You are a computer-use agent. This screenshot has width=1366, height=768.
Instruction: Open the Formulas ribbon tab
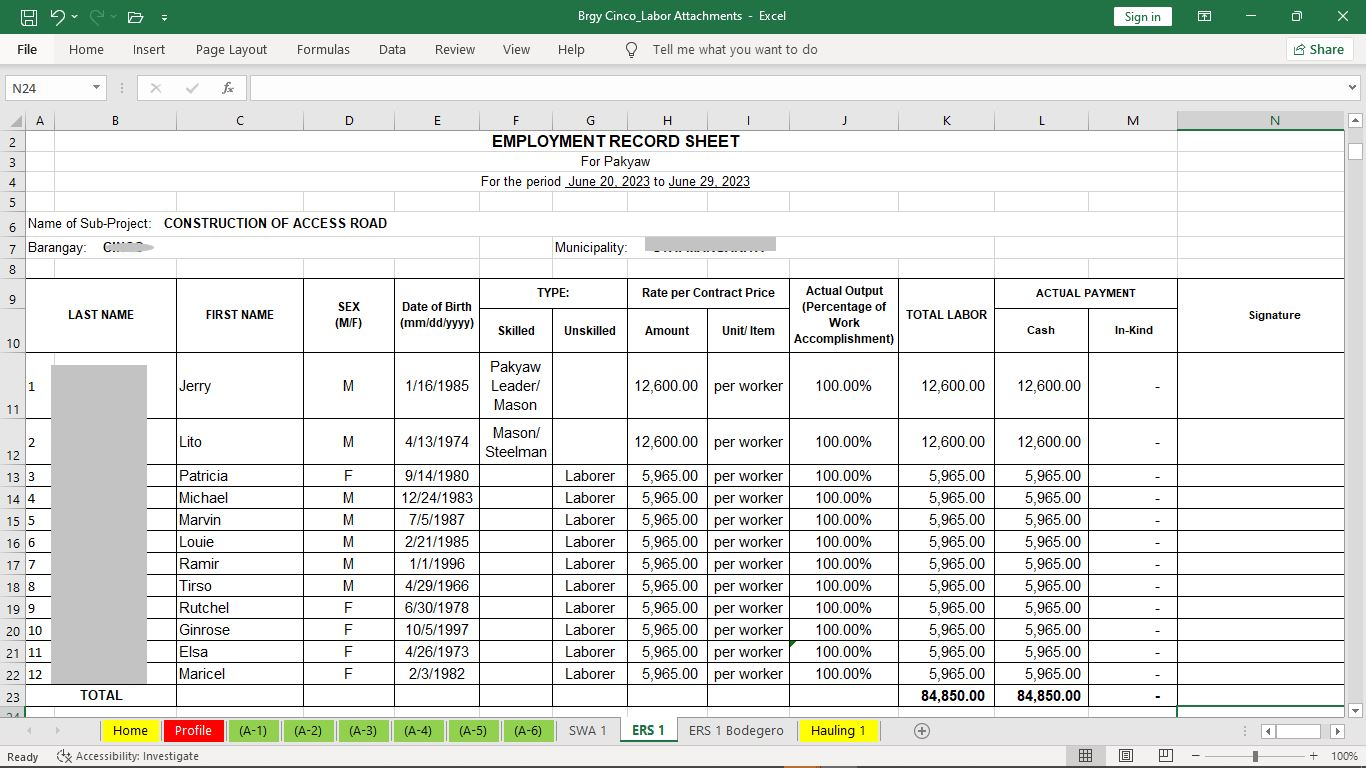coord(323,49)
